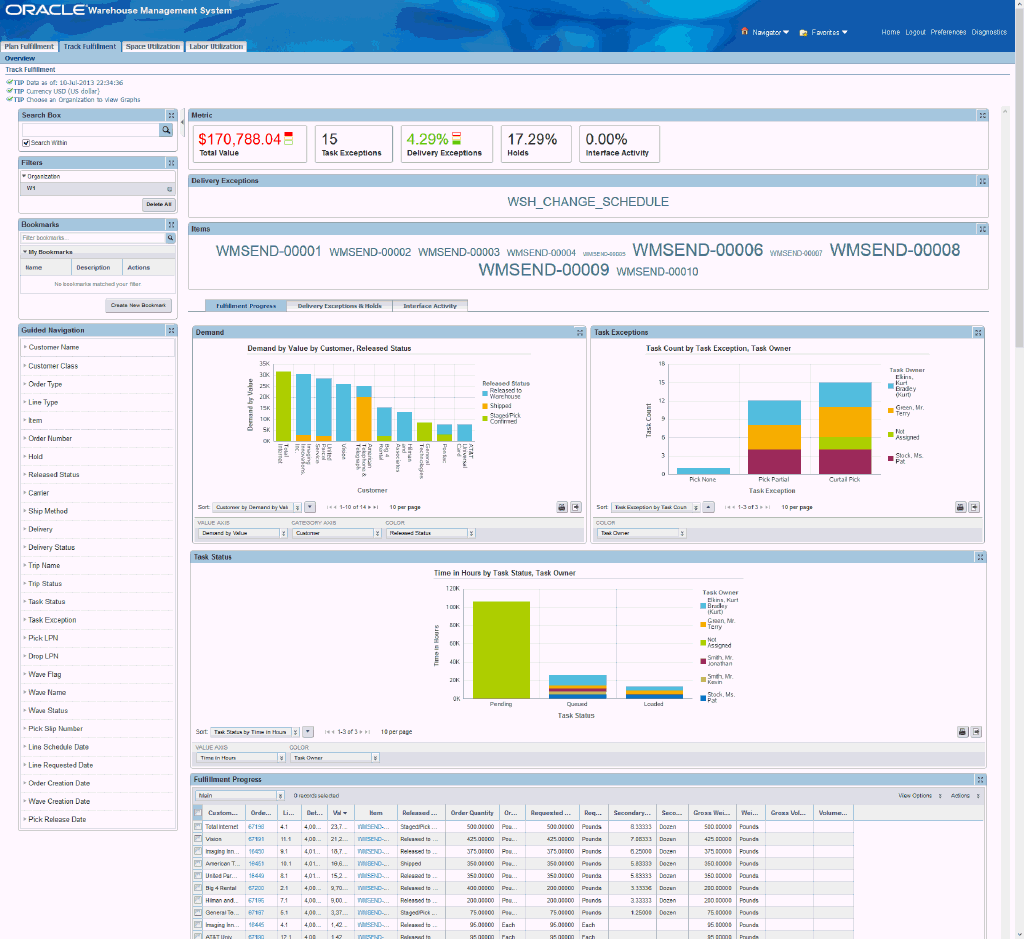Select the Vision row checkbox
Screen dimensions: 1024x939
click(x=198, y=839)
